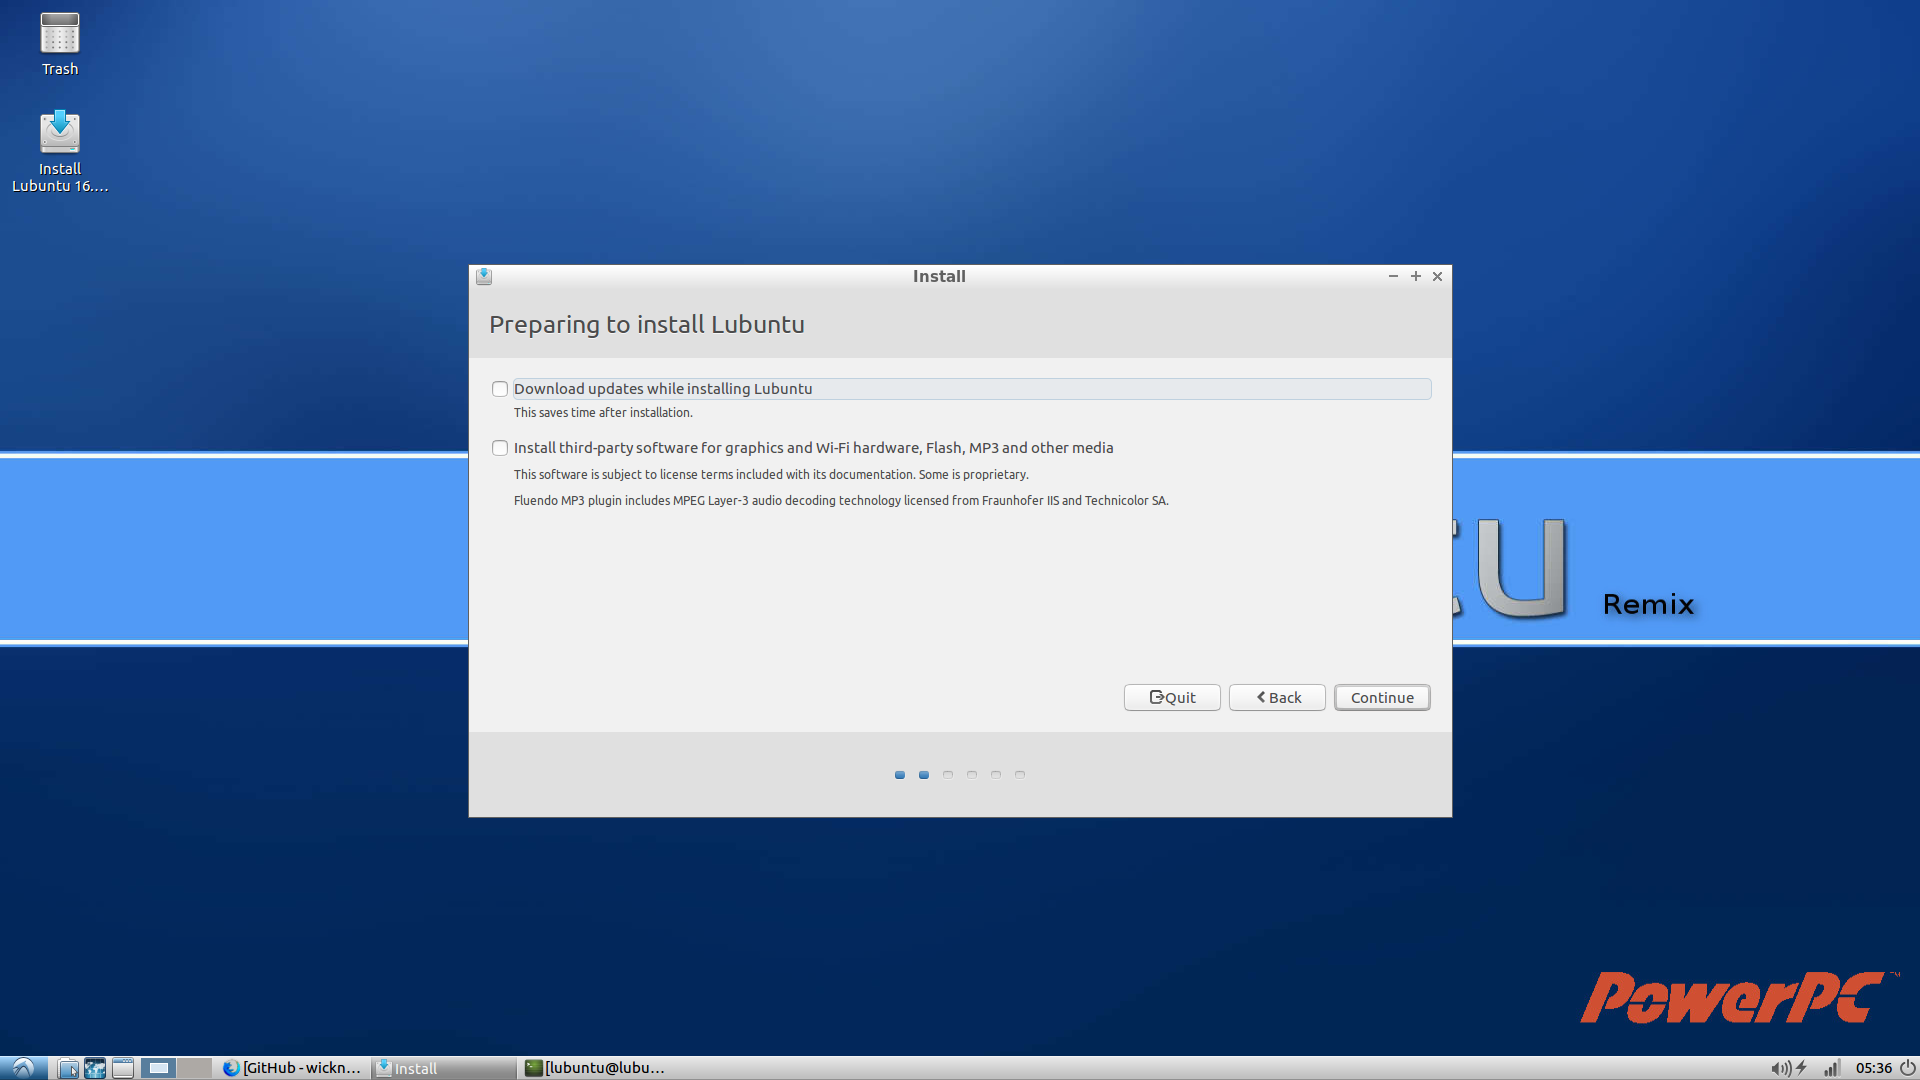Click the Quit button
Screen dimensions: 1920x1080
tap(1172, 697)
